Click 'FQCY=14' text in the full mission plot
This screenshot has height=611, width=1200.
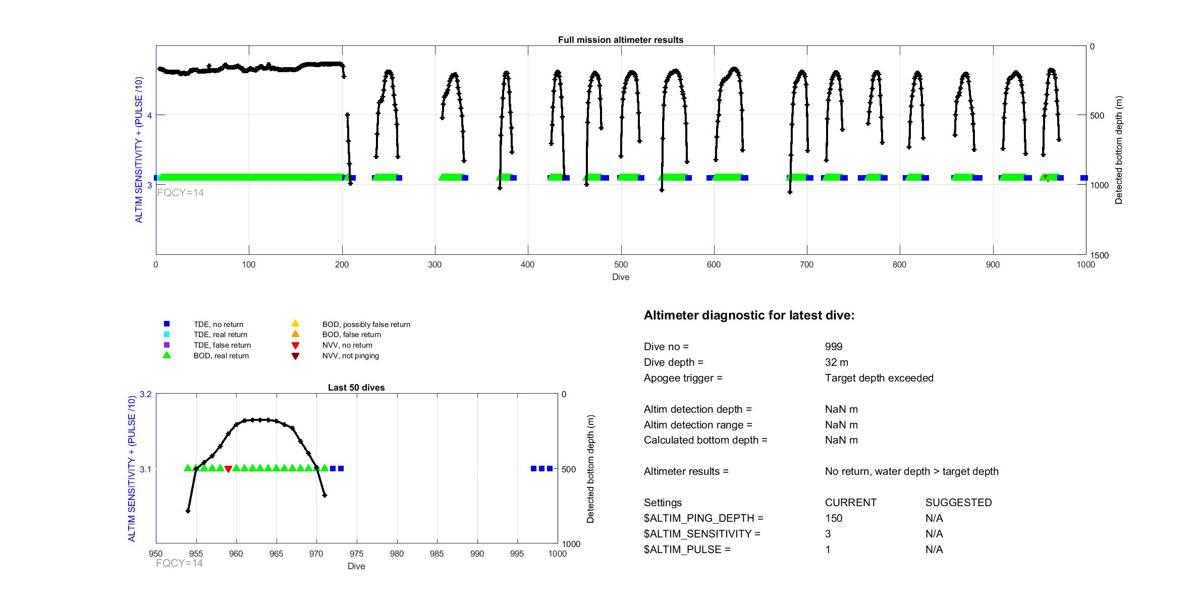(181, 192)
